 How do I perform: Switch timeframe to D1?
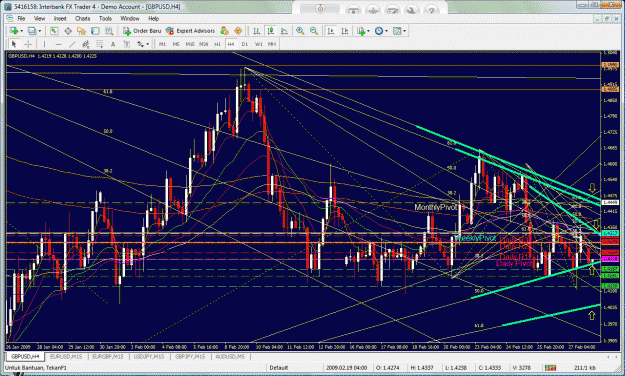click(x=245, y=44)
